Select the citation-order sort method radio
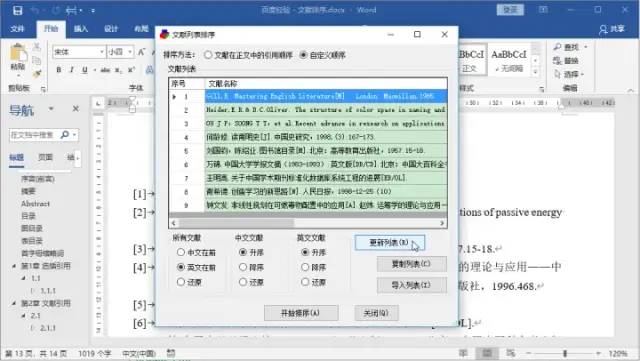This screenshot has height=361, width=640. pos(208,55)
